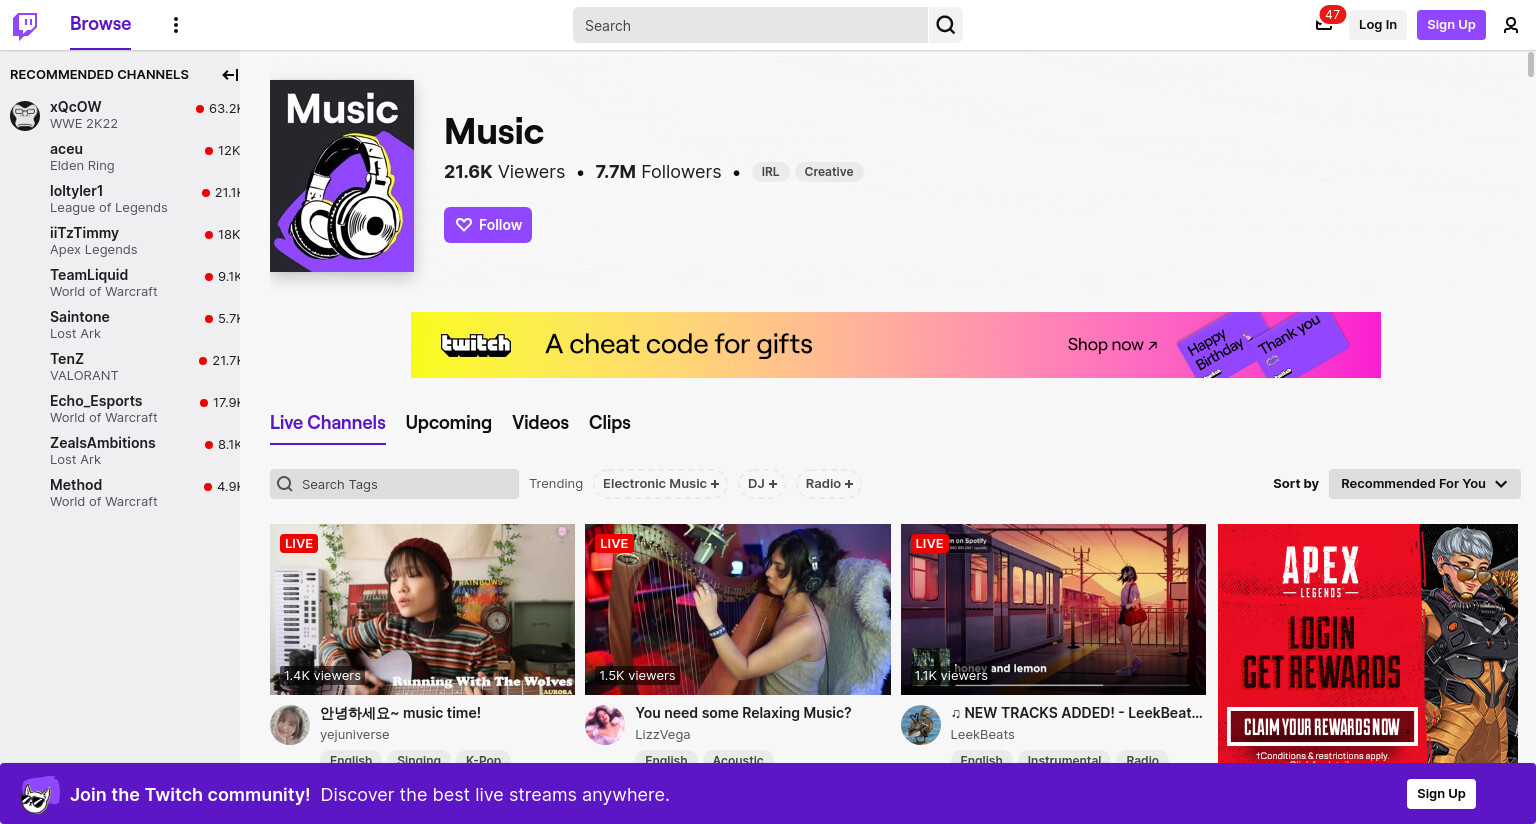Click Shop now in the gift banner

click(x=1112, y=345)
